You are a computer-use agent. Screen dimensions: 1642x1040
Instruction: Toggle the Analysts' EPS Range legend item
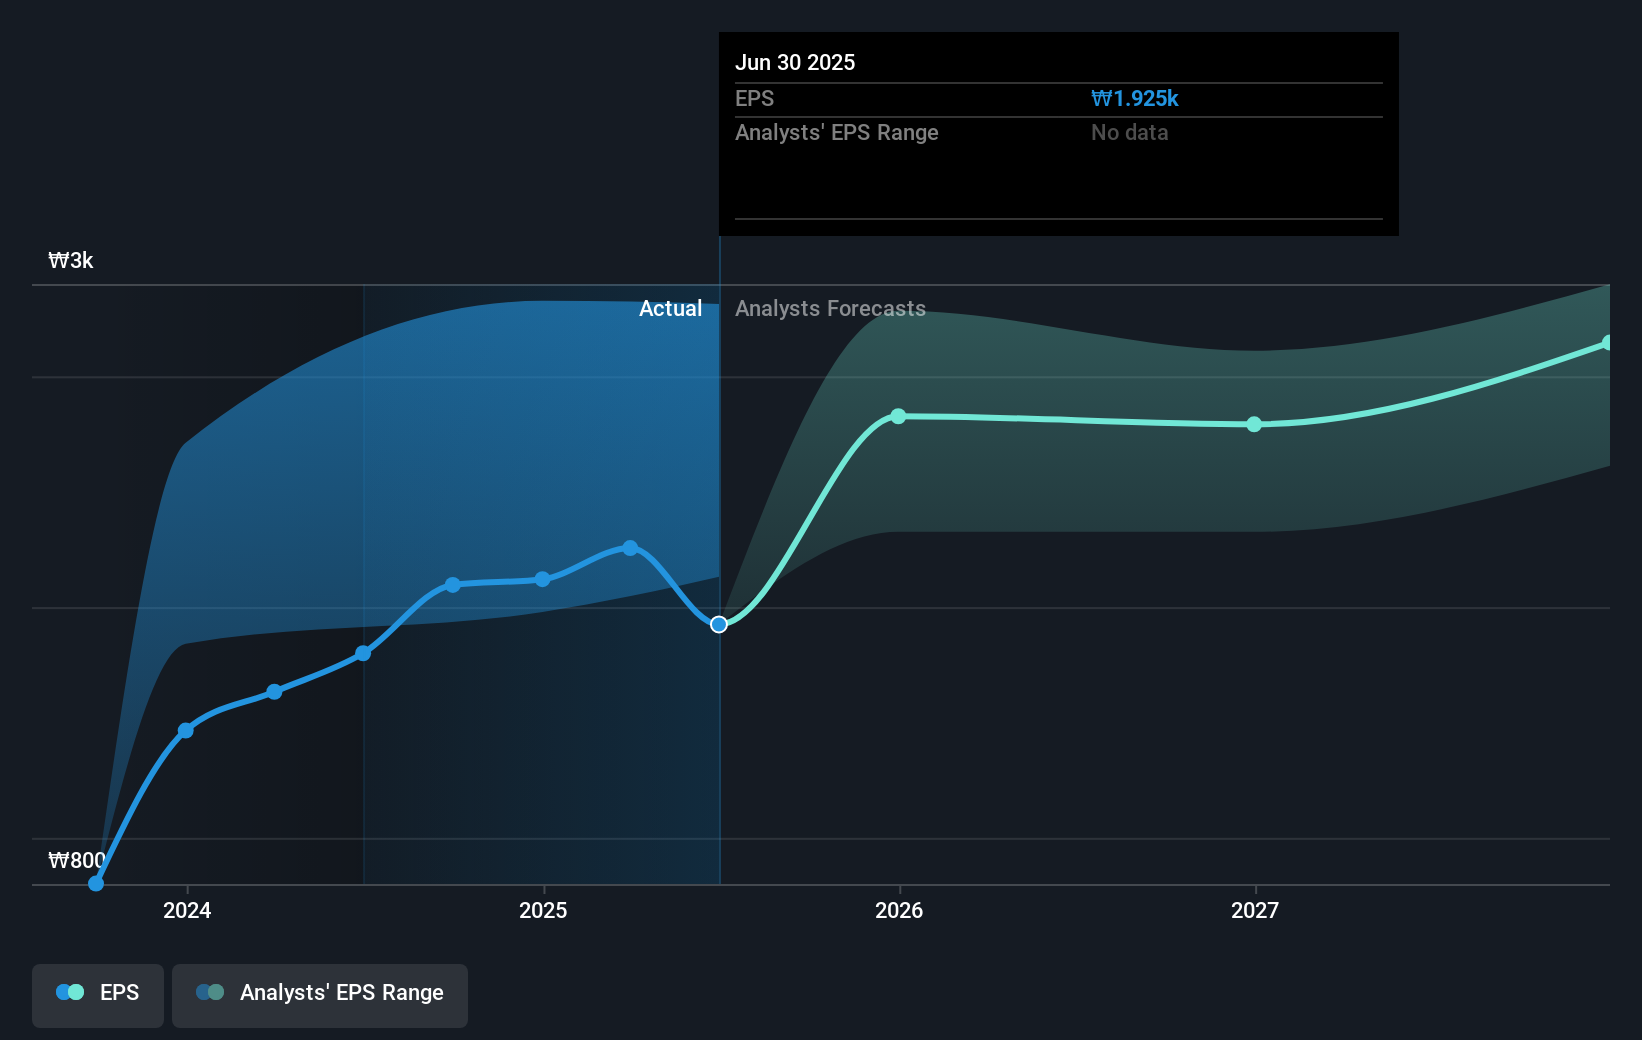click(319, 995)
